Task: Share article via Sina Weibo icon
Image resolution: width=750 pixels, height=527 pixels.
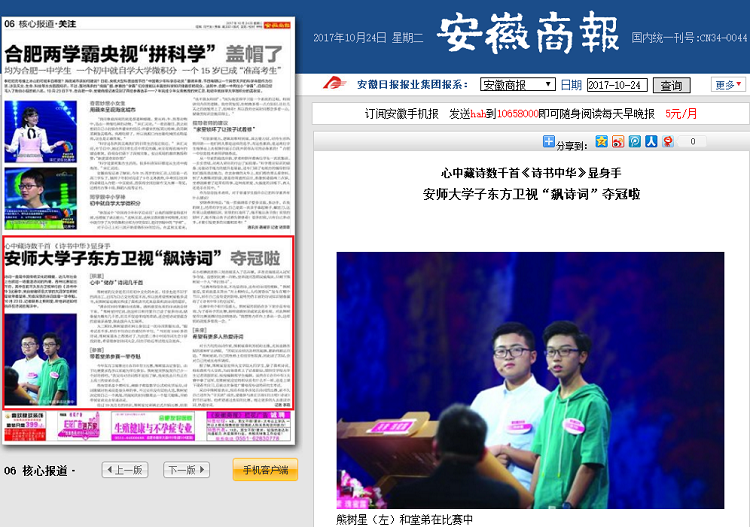Action: click(618, 142)
